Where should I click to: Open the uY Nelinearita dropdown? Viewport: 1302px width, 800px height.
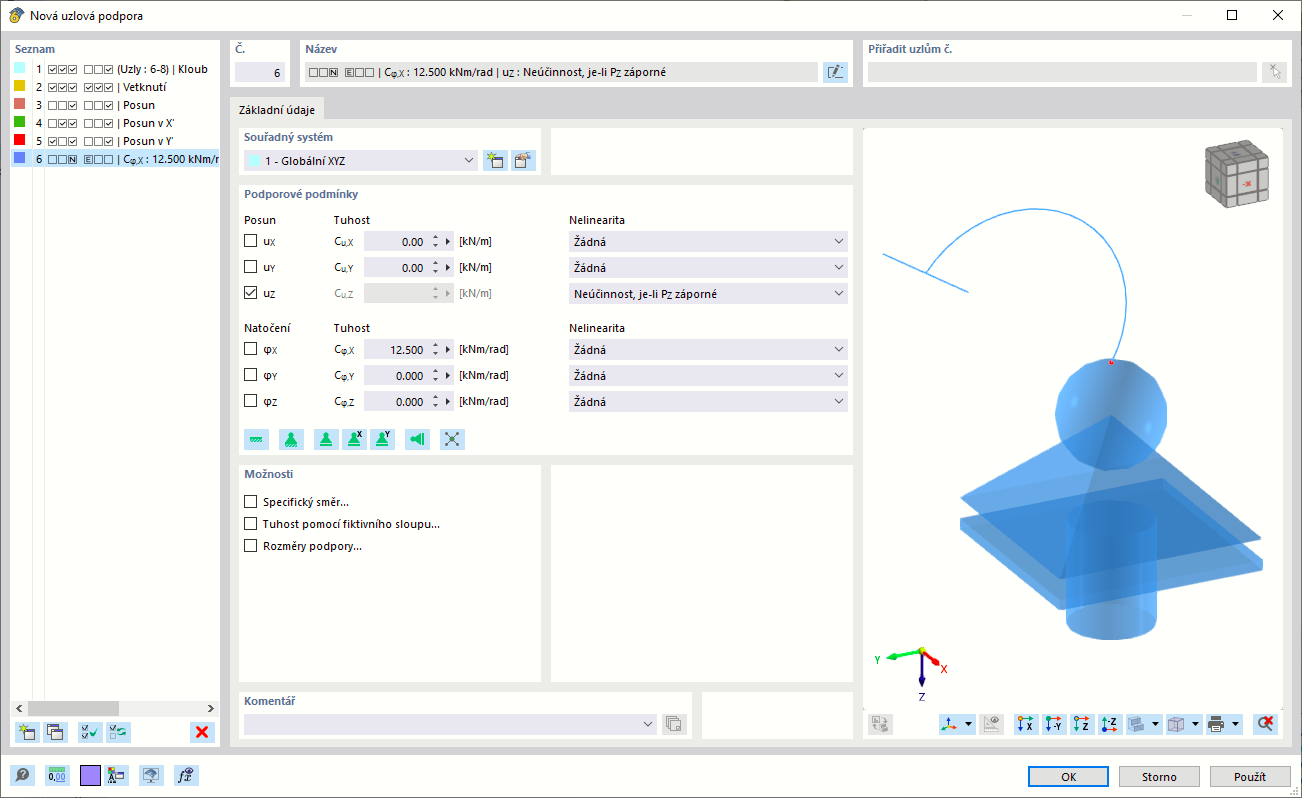[x=708, y=268]
